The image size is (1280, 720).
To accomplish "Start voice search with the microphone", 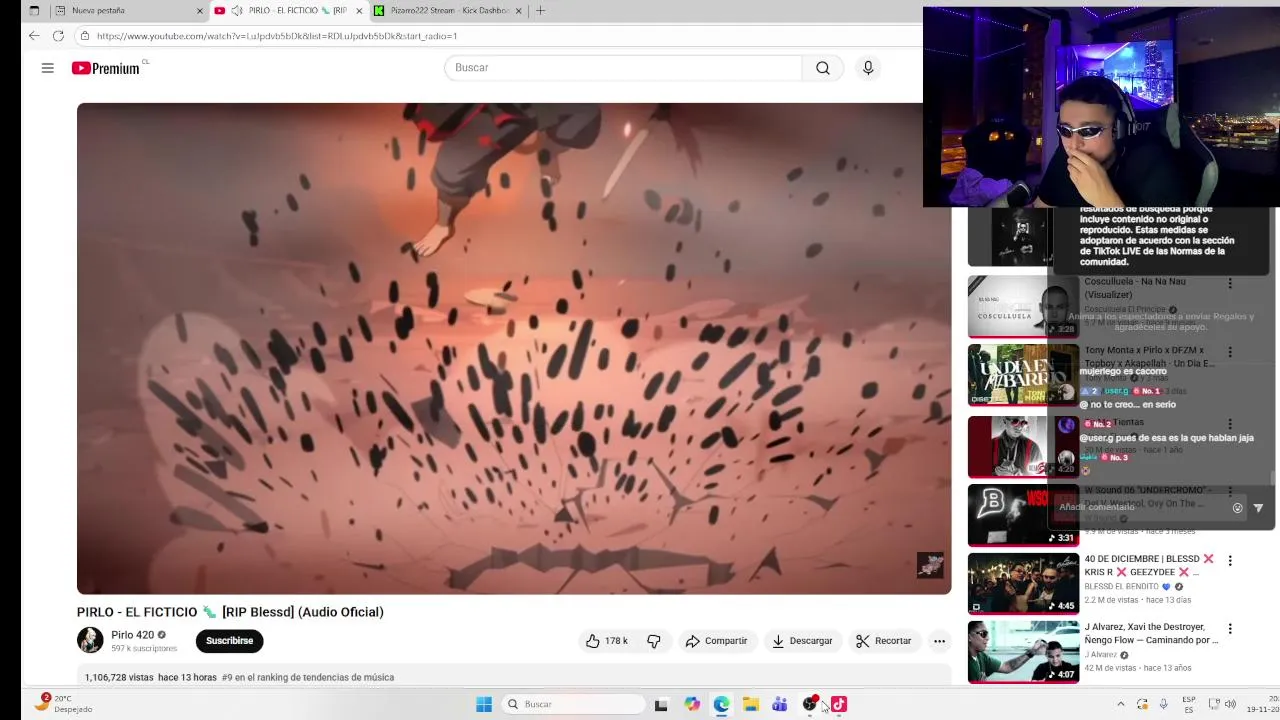I will (x=868, y=68).
